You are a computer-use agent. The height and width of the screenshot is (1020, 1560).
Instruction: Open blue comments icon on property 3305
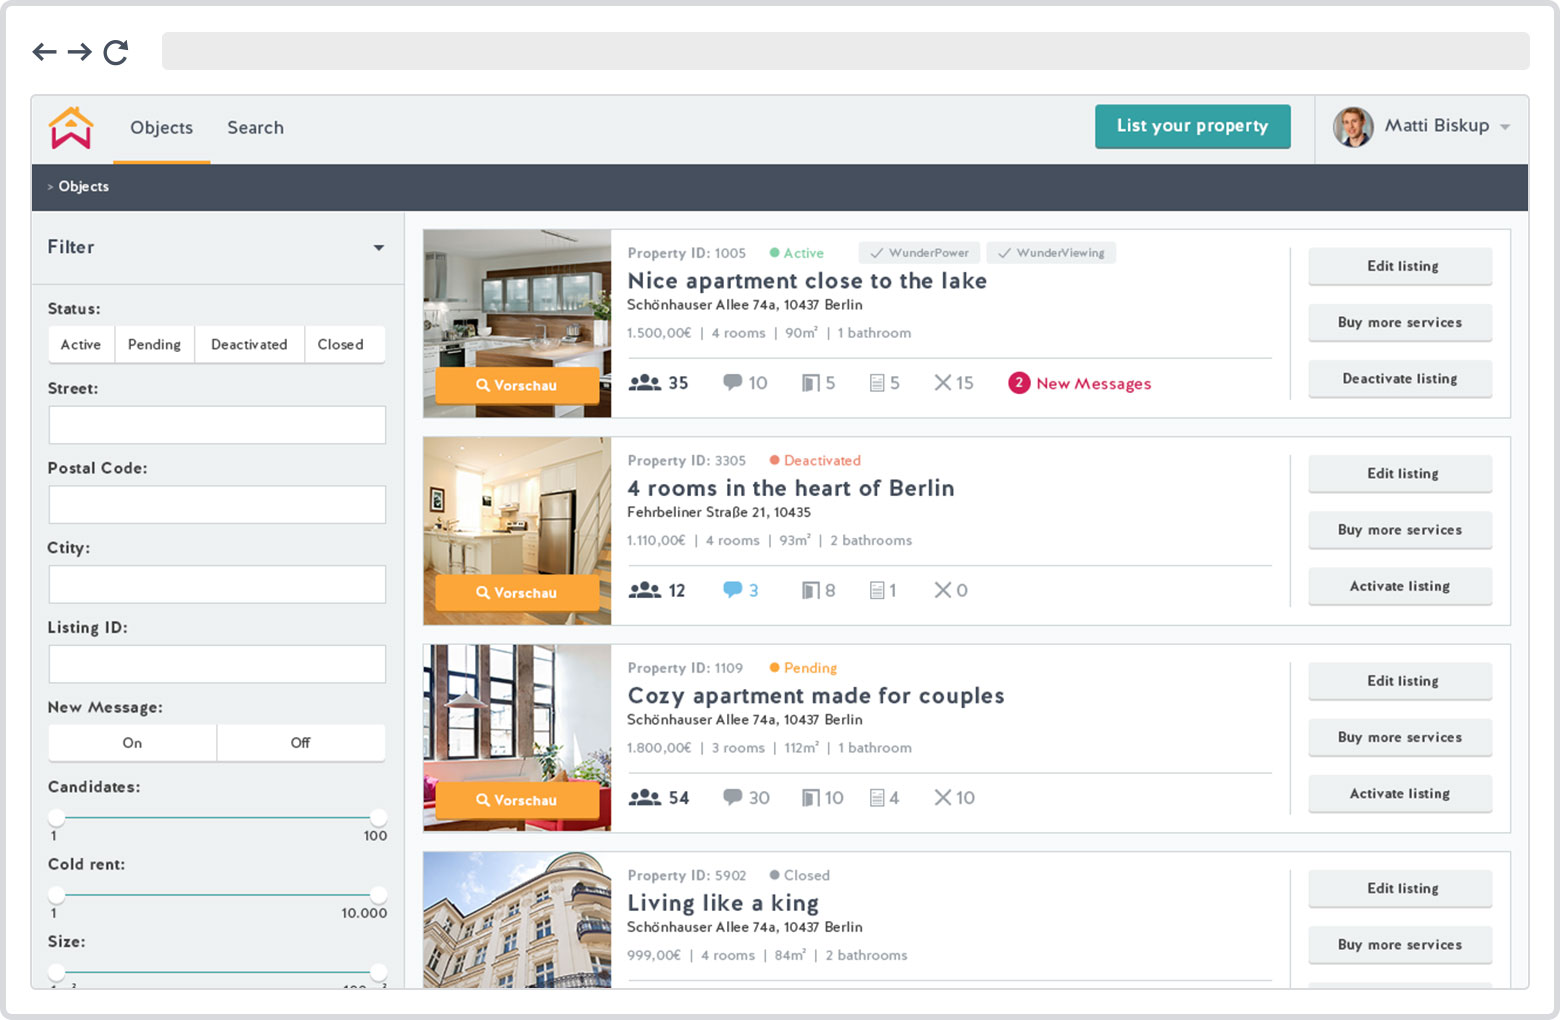(733, 590)
